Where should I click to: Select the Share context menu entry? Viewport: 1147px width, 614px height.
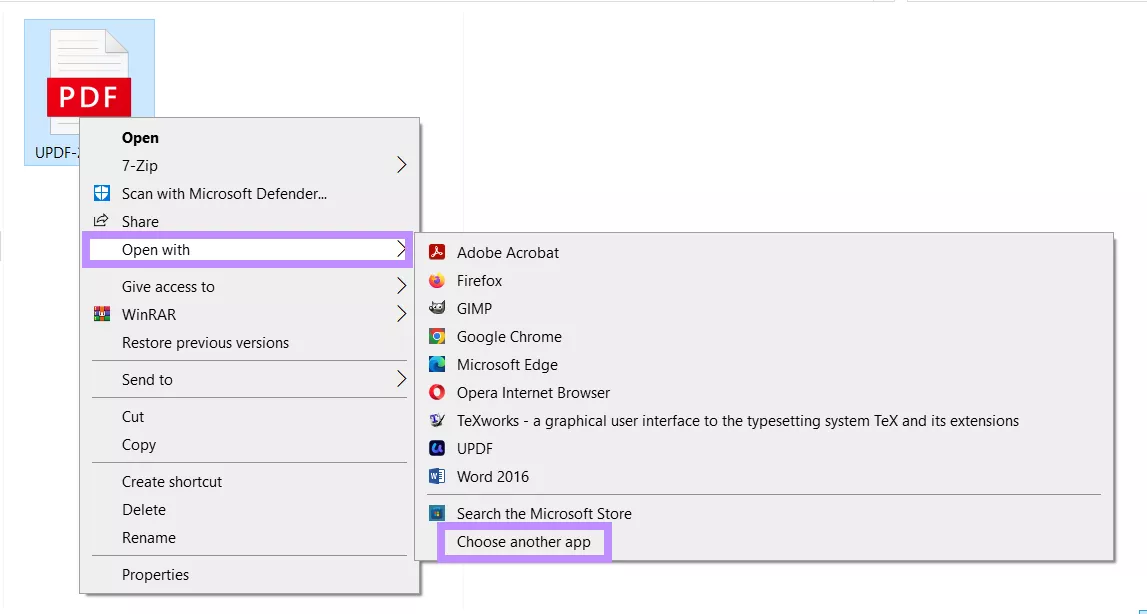139,221
